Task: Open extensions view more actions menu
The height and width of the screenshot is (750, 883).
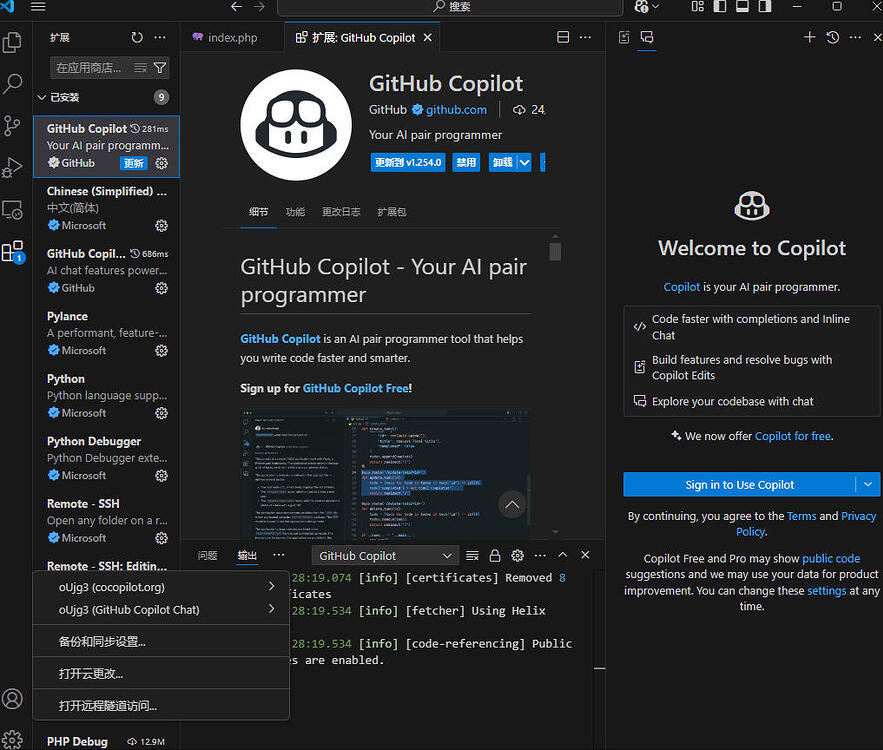Action: tap(160, 37)
